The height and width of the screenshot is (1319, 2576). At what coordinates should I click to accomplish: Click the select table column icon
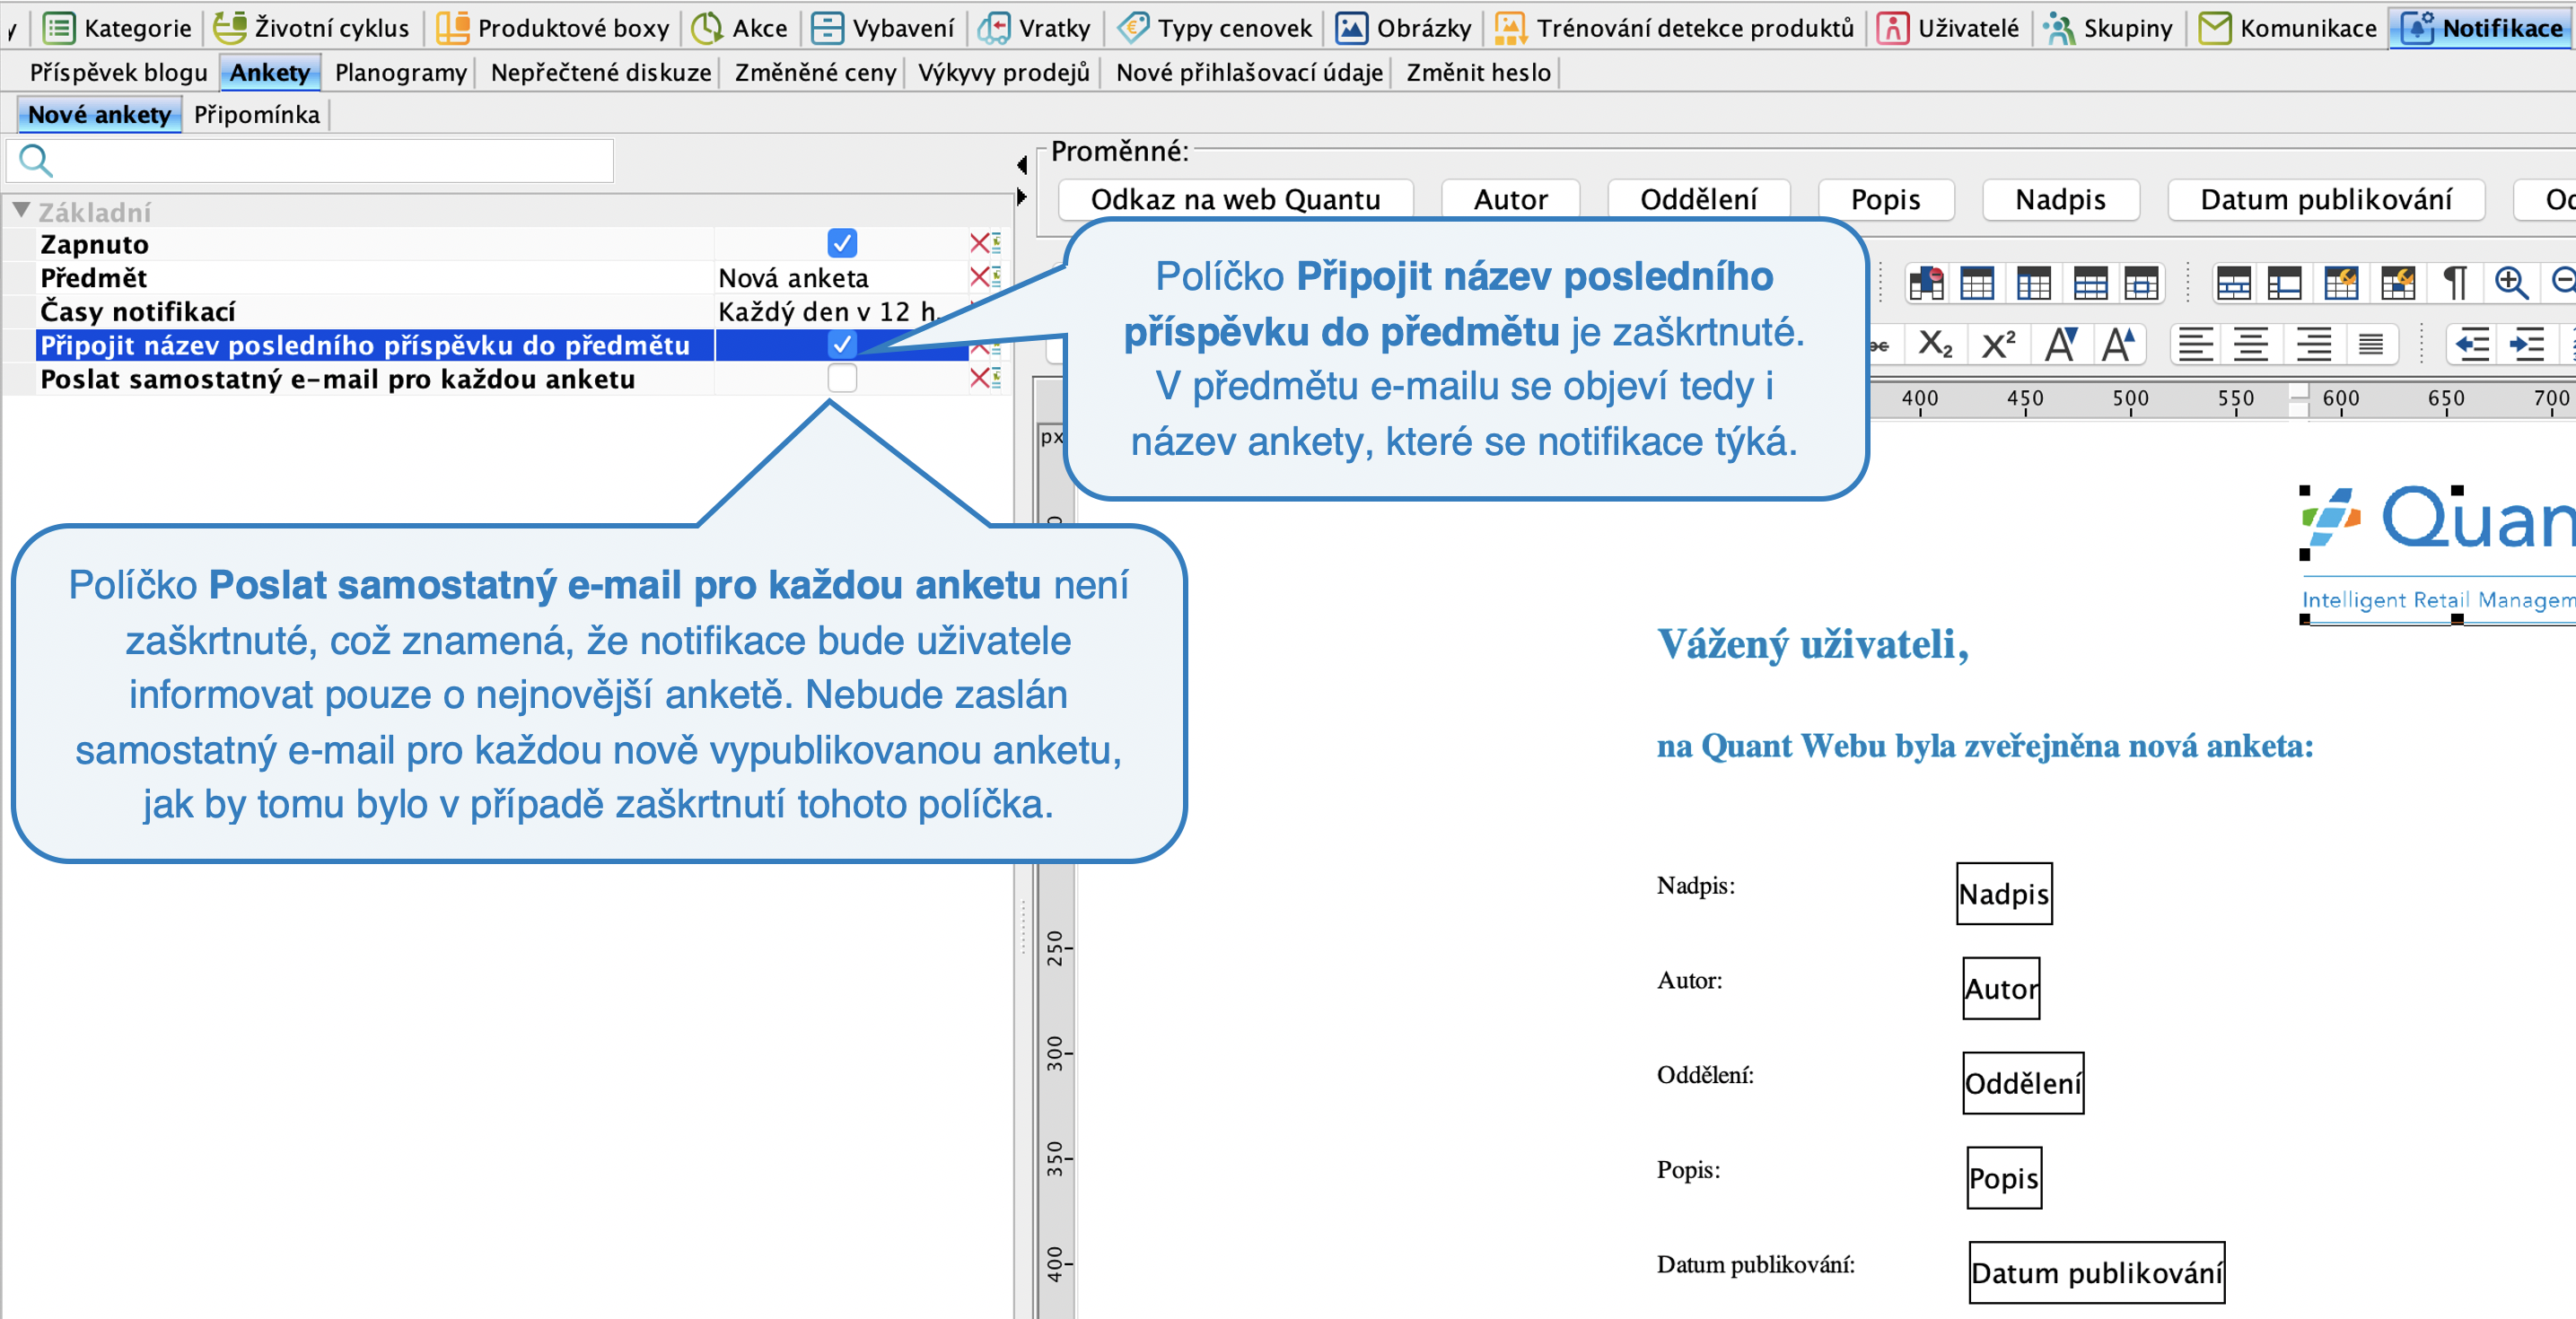tap(2034, 284)
